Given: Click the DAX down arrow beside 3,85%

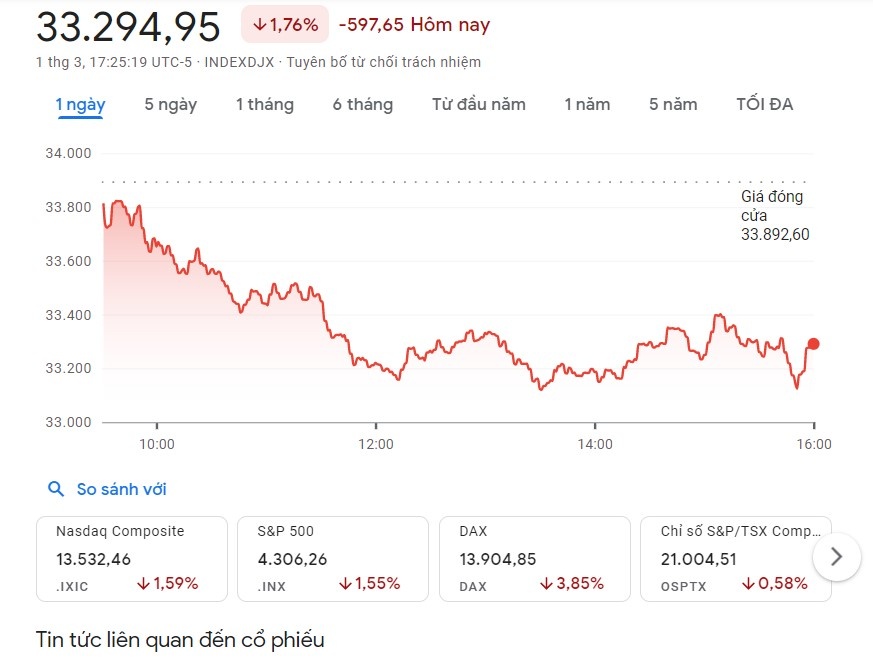Looking at the screenshot, I should (x=547, y=584).
